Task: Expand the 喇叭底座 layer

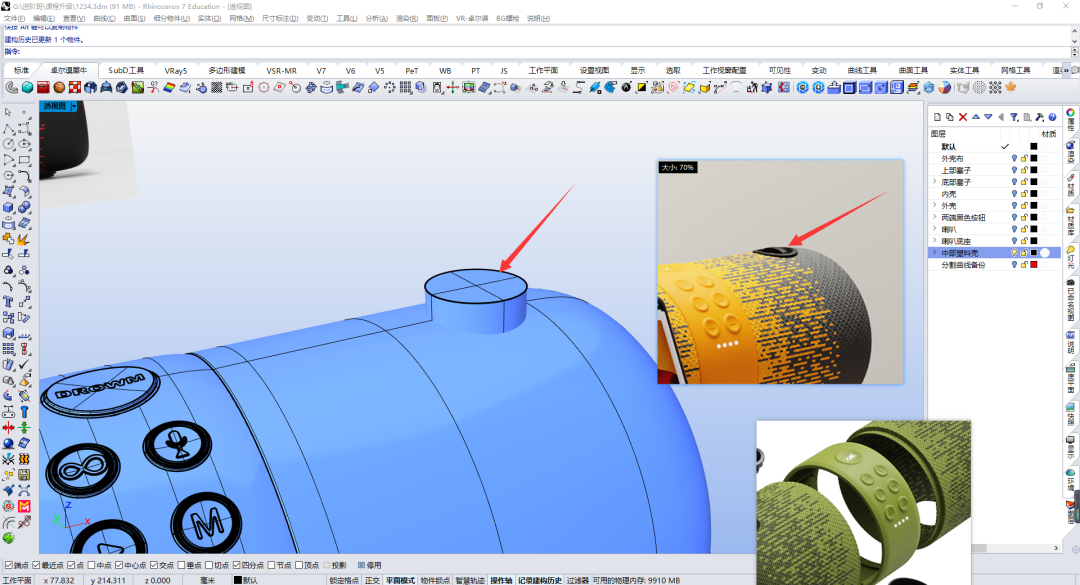Action: click(x=935, y=241)
